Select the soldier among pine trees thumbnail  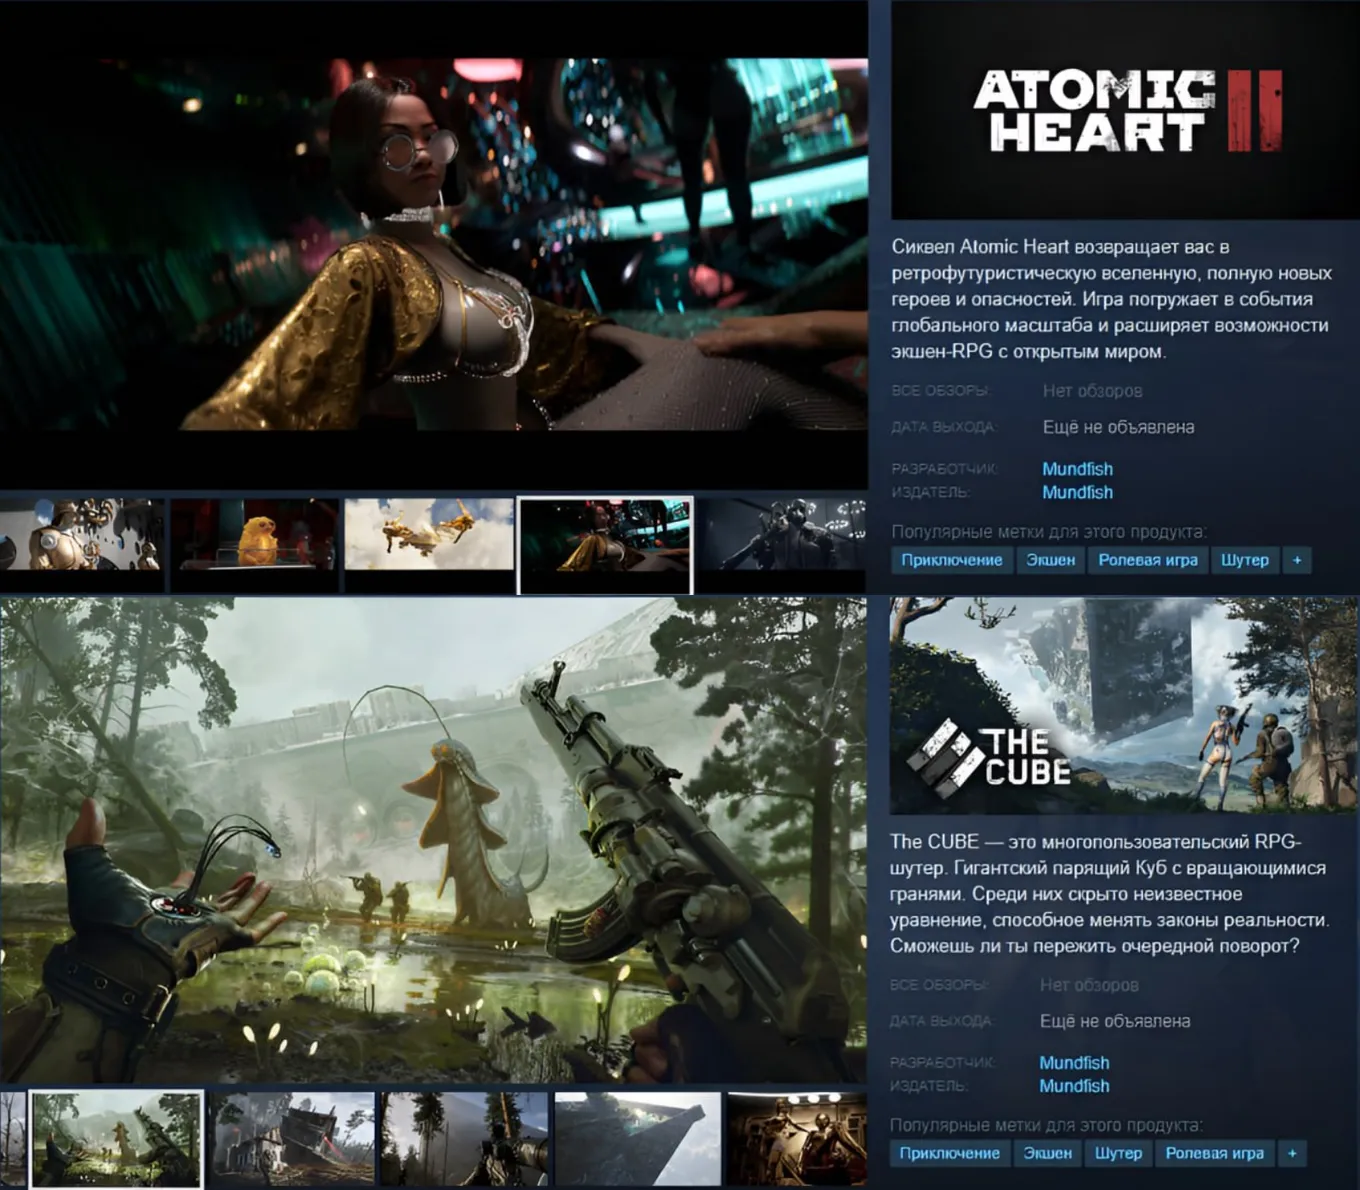tap(464, 1139)
